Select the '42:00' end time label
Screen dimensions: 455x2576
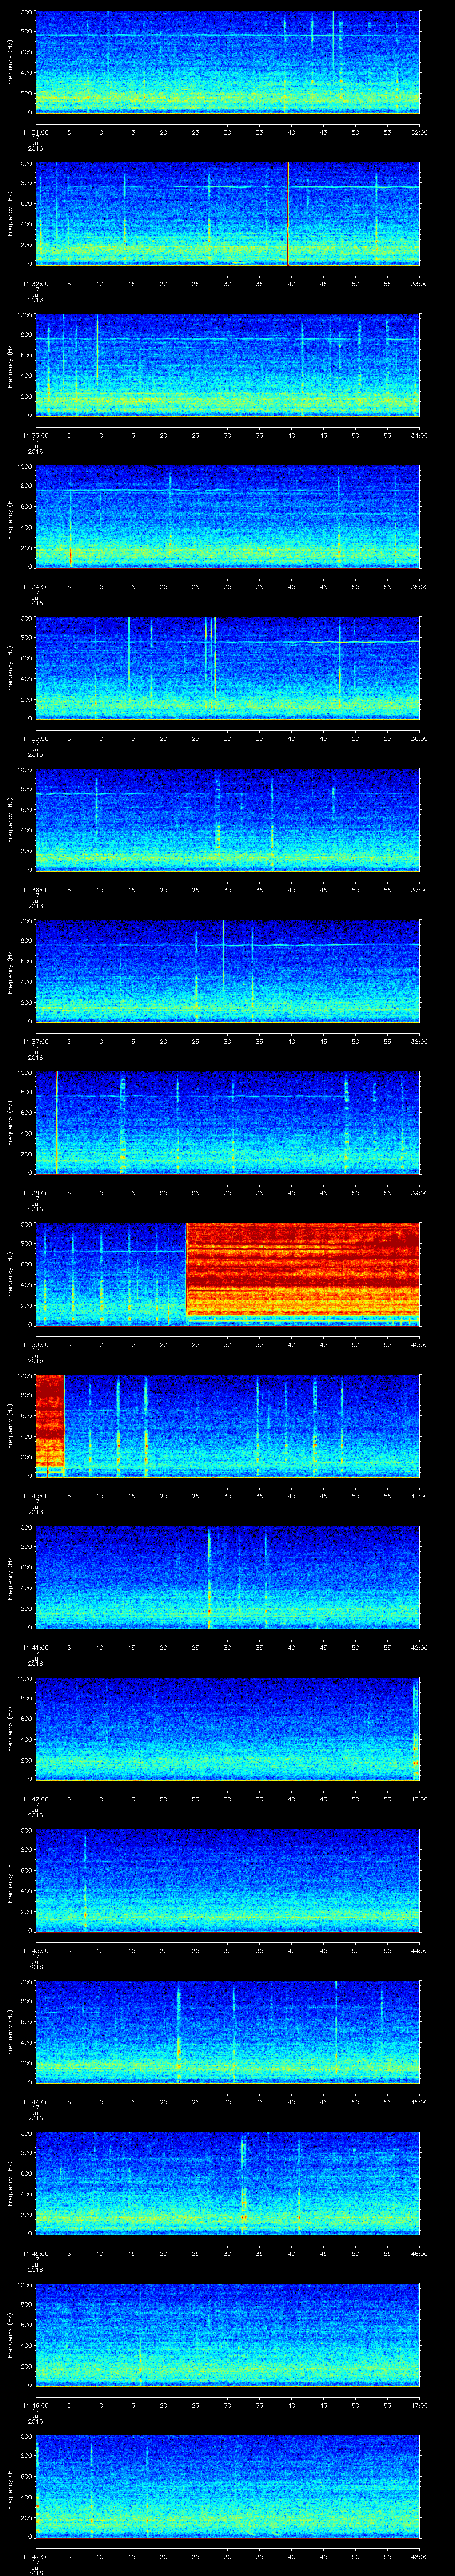click(419, 1647)
